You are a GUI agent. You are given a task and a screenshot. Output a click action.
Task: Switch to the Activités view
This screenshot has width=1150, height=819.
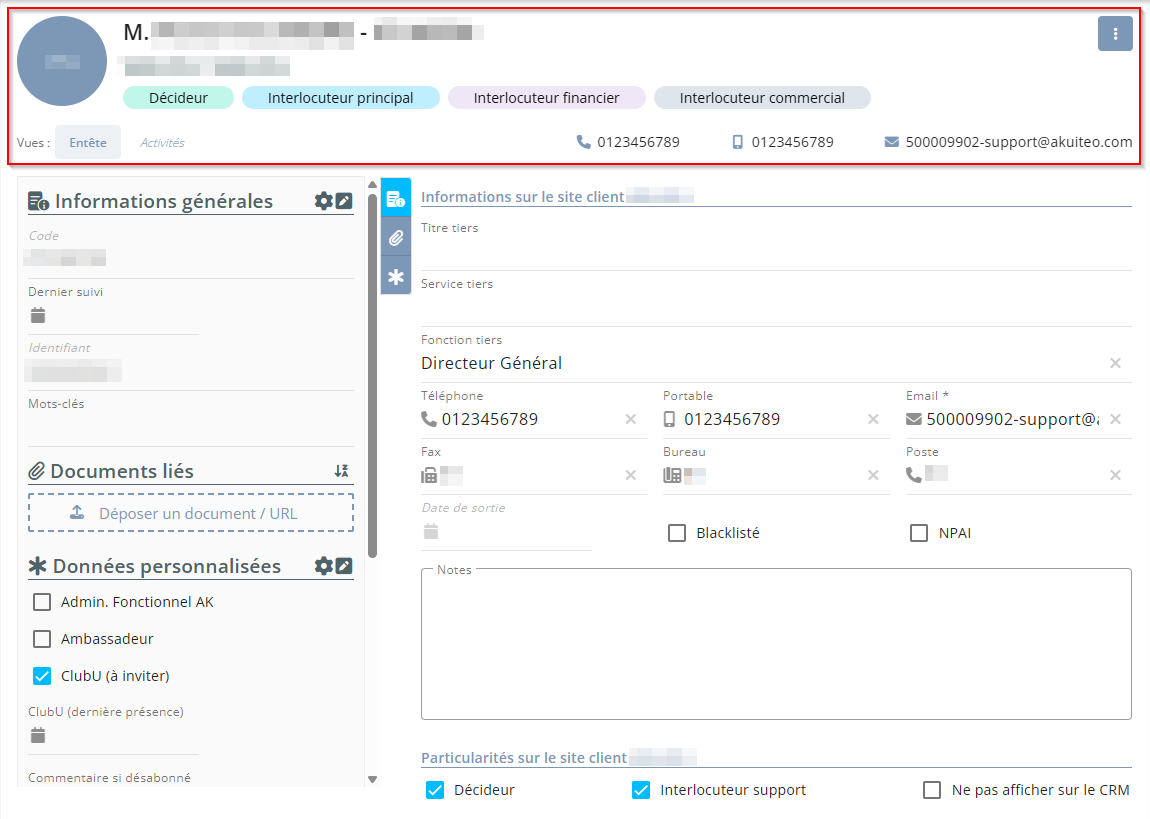tap(162, 143)
